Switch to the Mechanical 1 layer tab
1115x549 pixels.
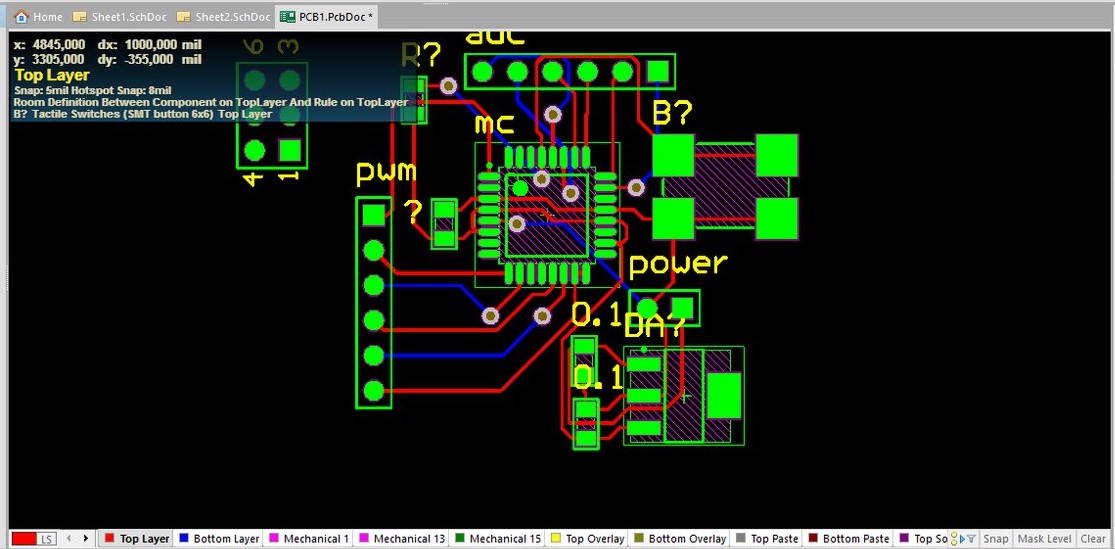click(x=309, y=538)
